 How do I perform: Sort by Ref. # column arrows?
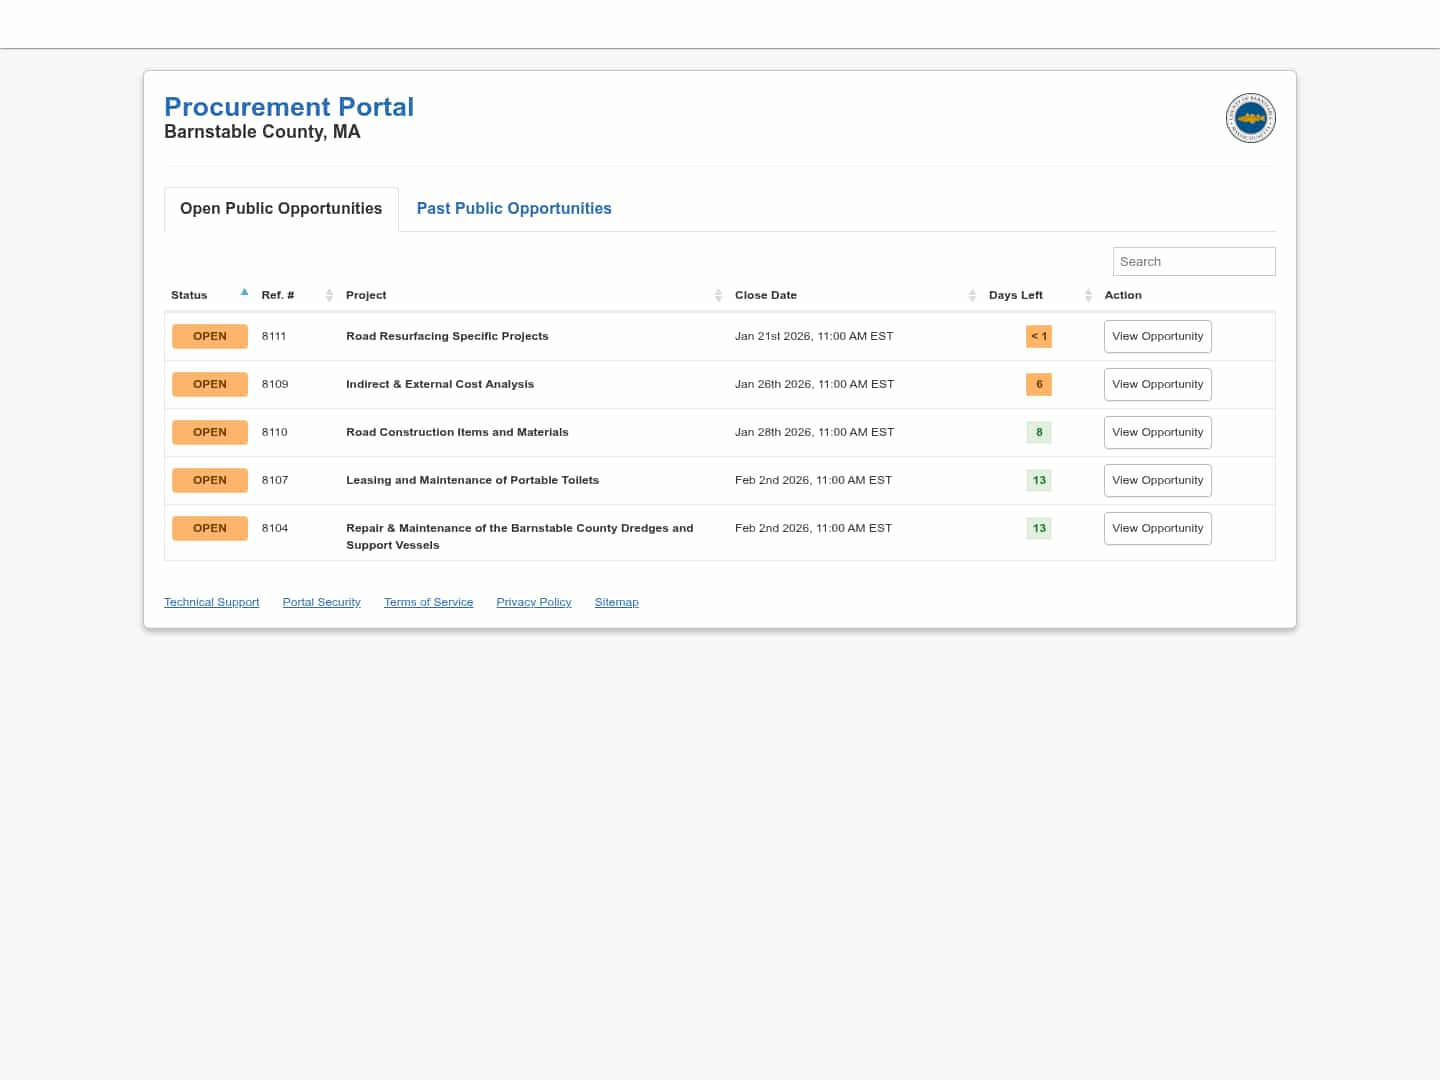[x=329, y=295]
